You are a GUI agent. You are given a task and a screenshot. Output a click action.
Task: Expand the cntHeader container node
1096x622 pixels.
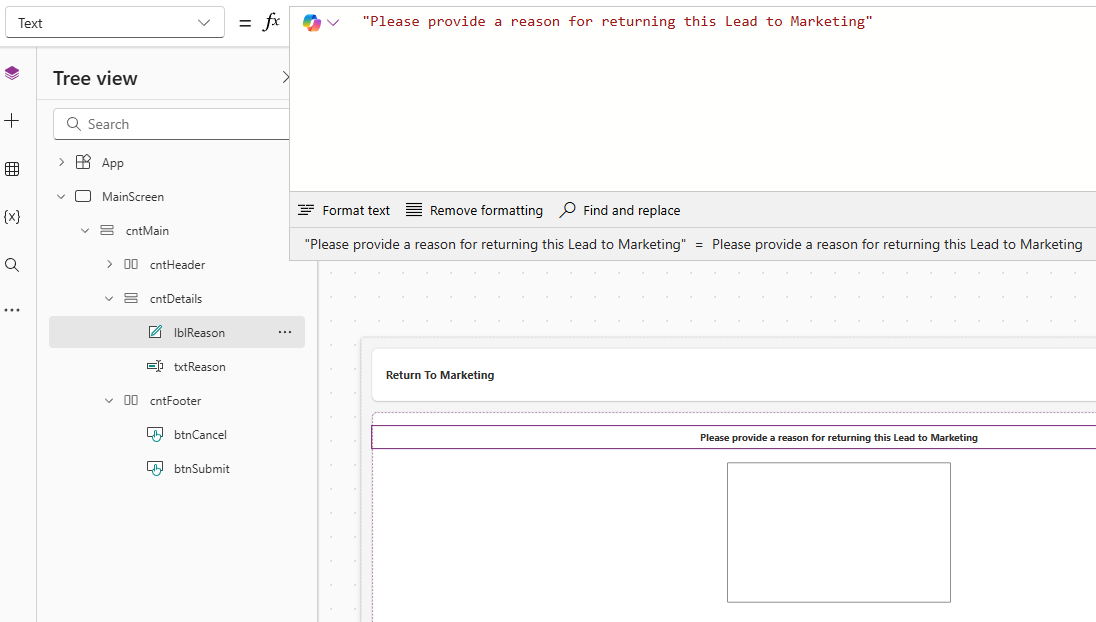[x=109, y=265]
